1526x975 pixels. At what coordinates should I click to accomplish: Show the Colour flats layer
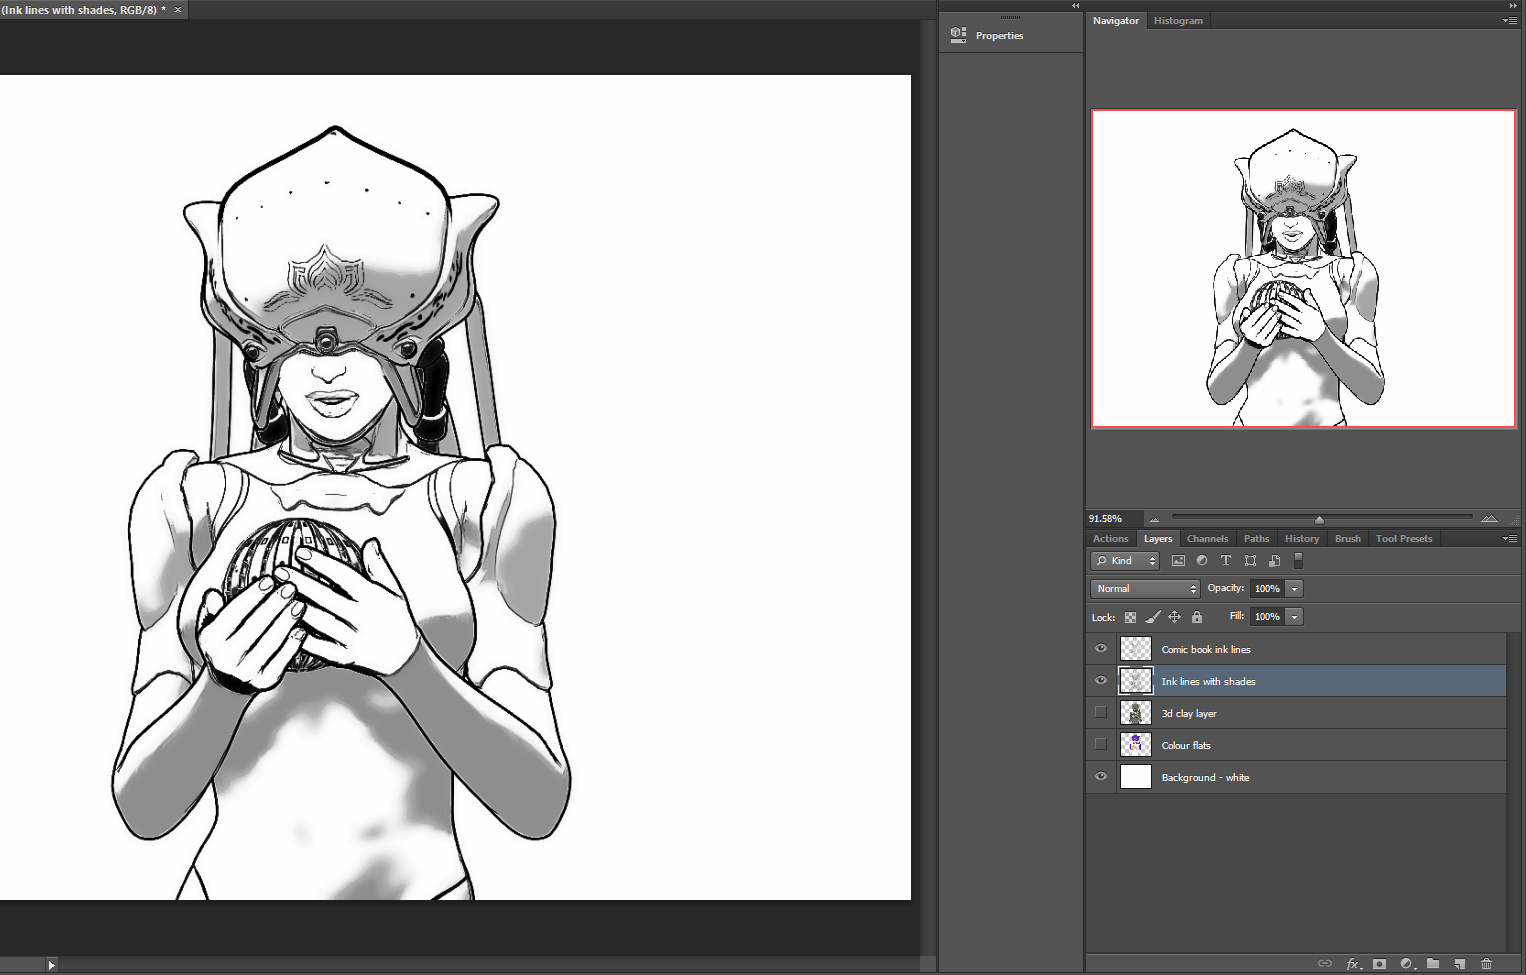click(1101, 745)
